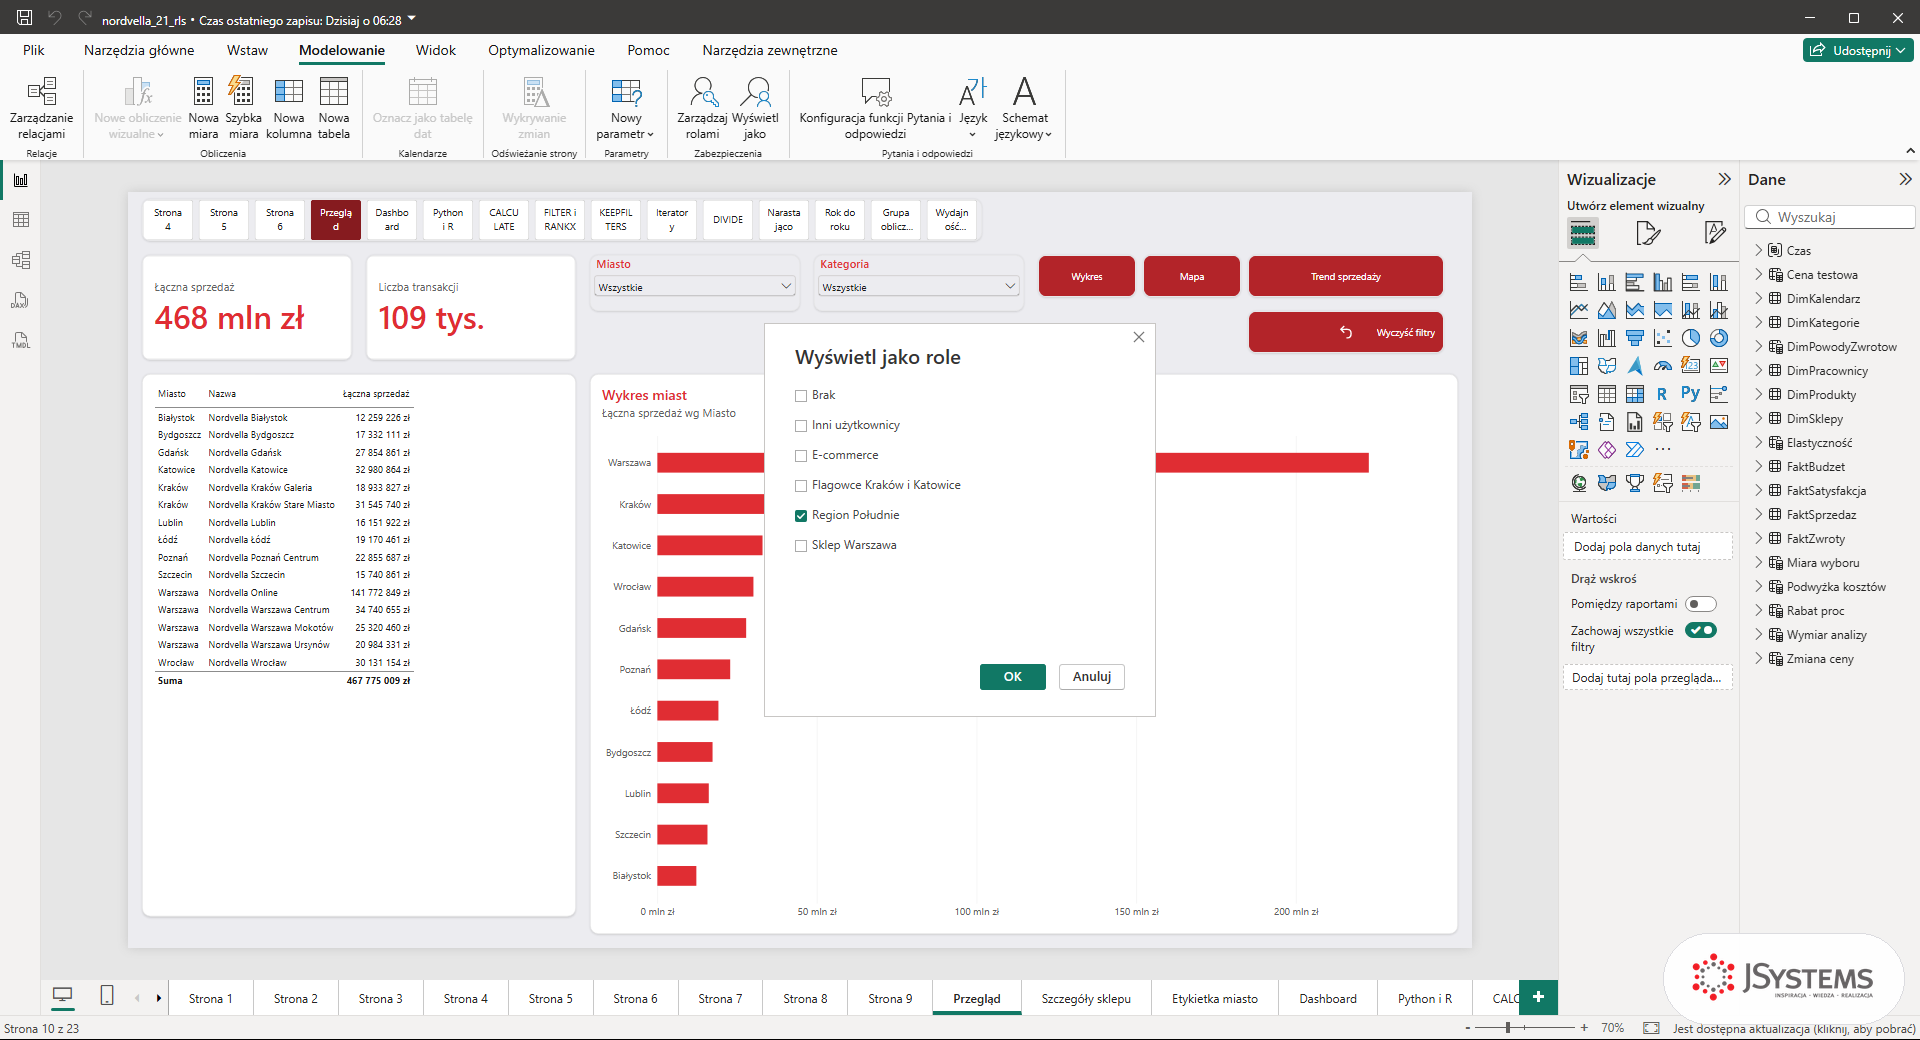Close the Wyświetl jako role dialog
The image size is (1920, 1040).
click(1138, 337)
